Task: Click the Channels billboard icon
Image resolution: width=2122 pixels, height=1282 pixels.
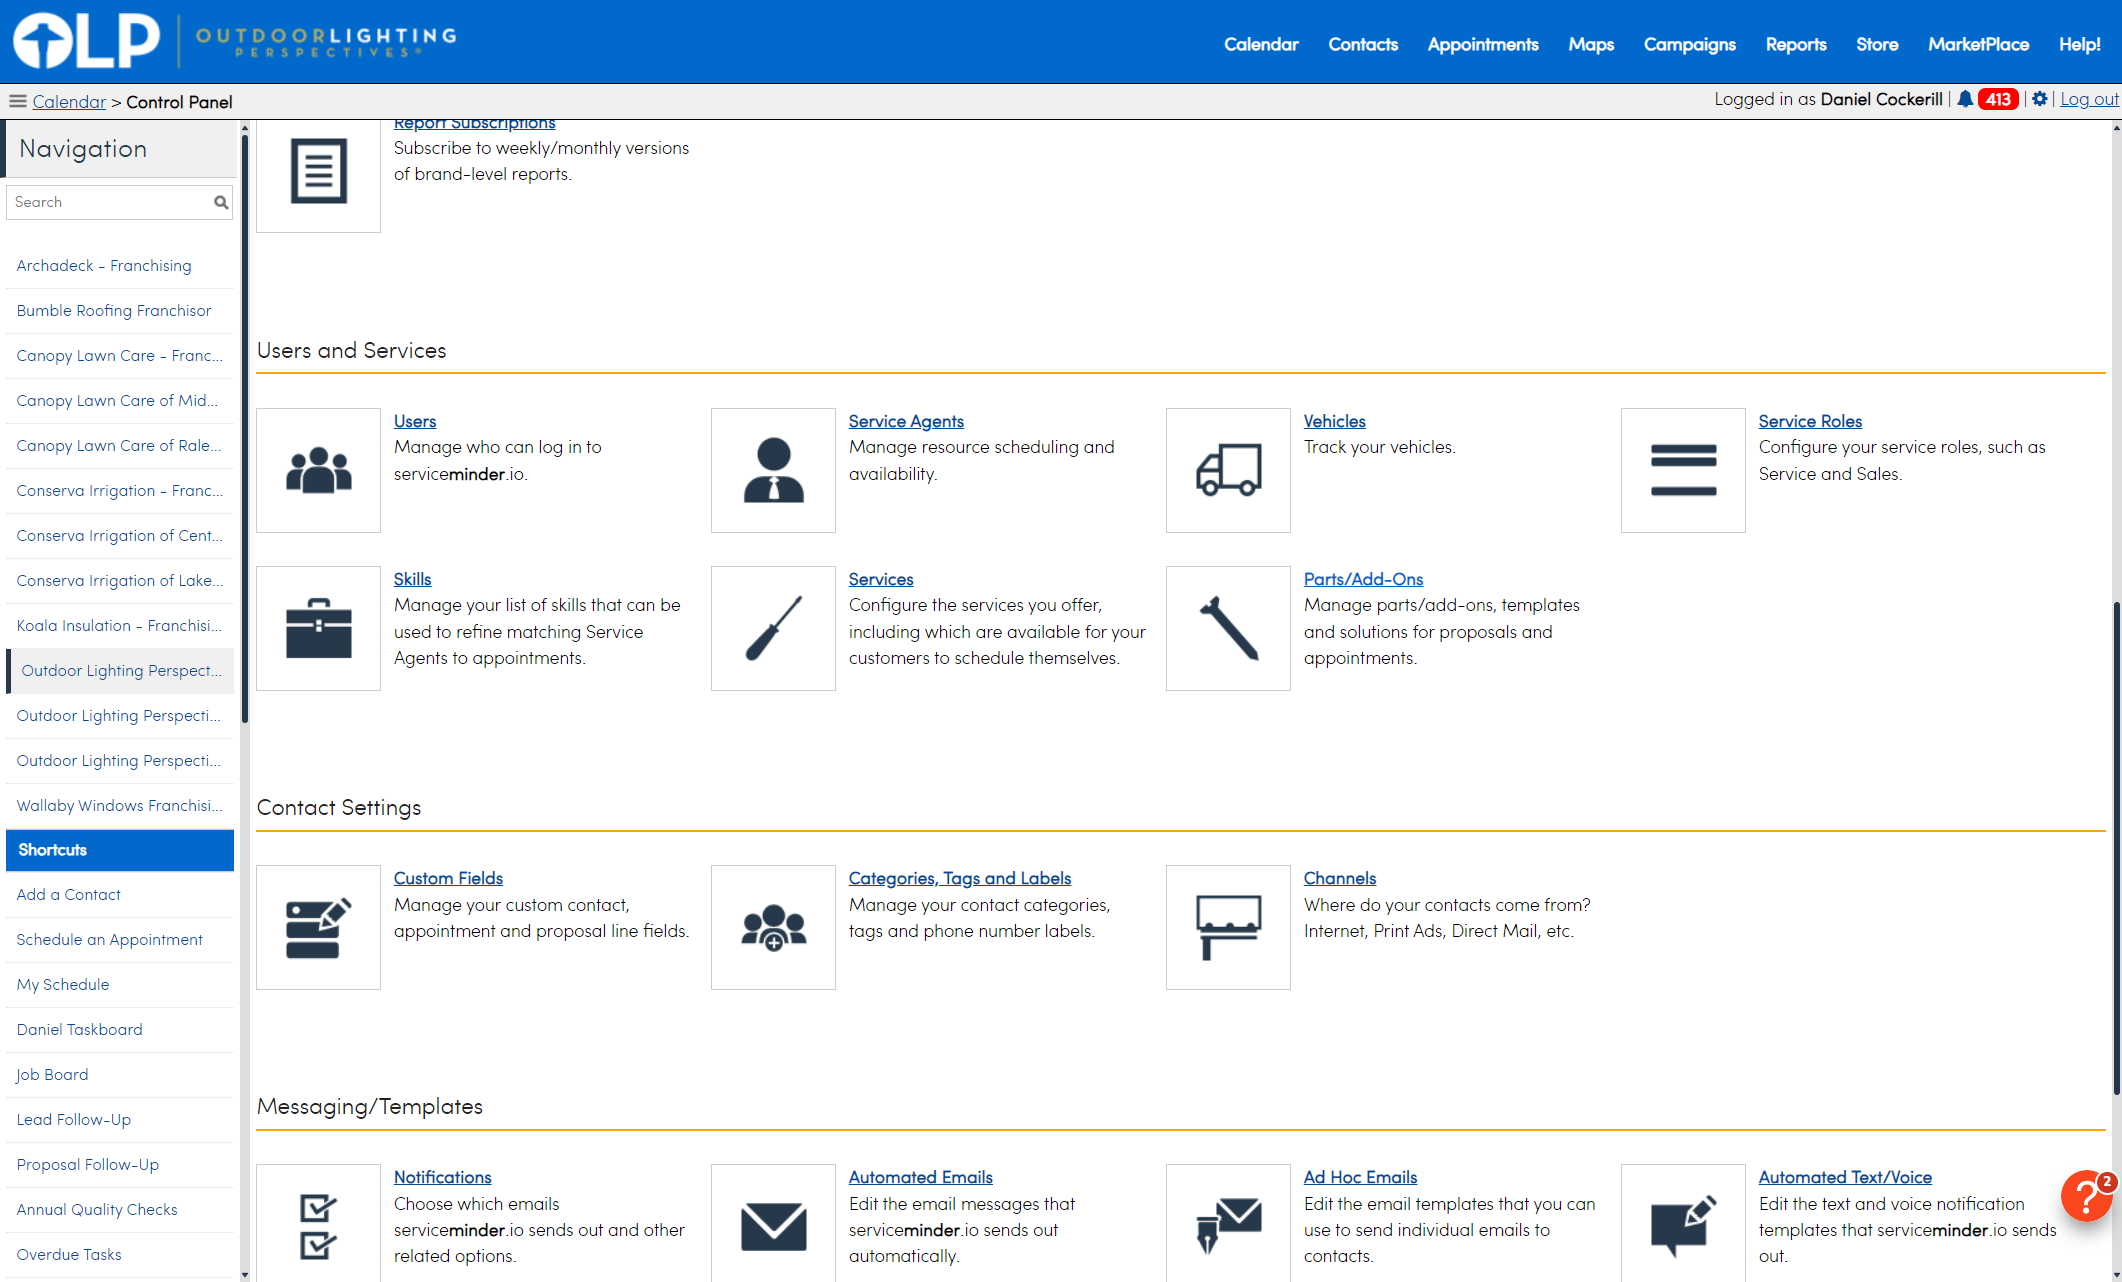Action: [1228, 927]
